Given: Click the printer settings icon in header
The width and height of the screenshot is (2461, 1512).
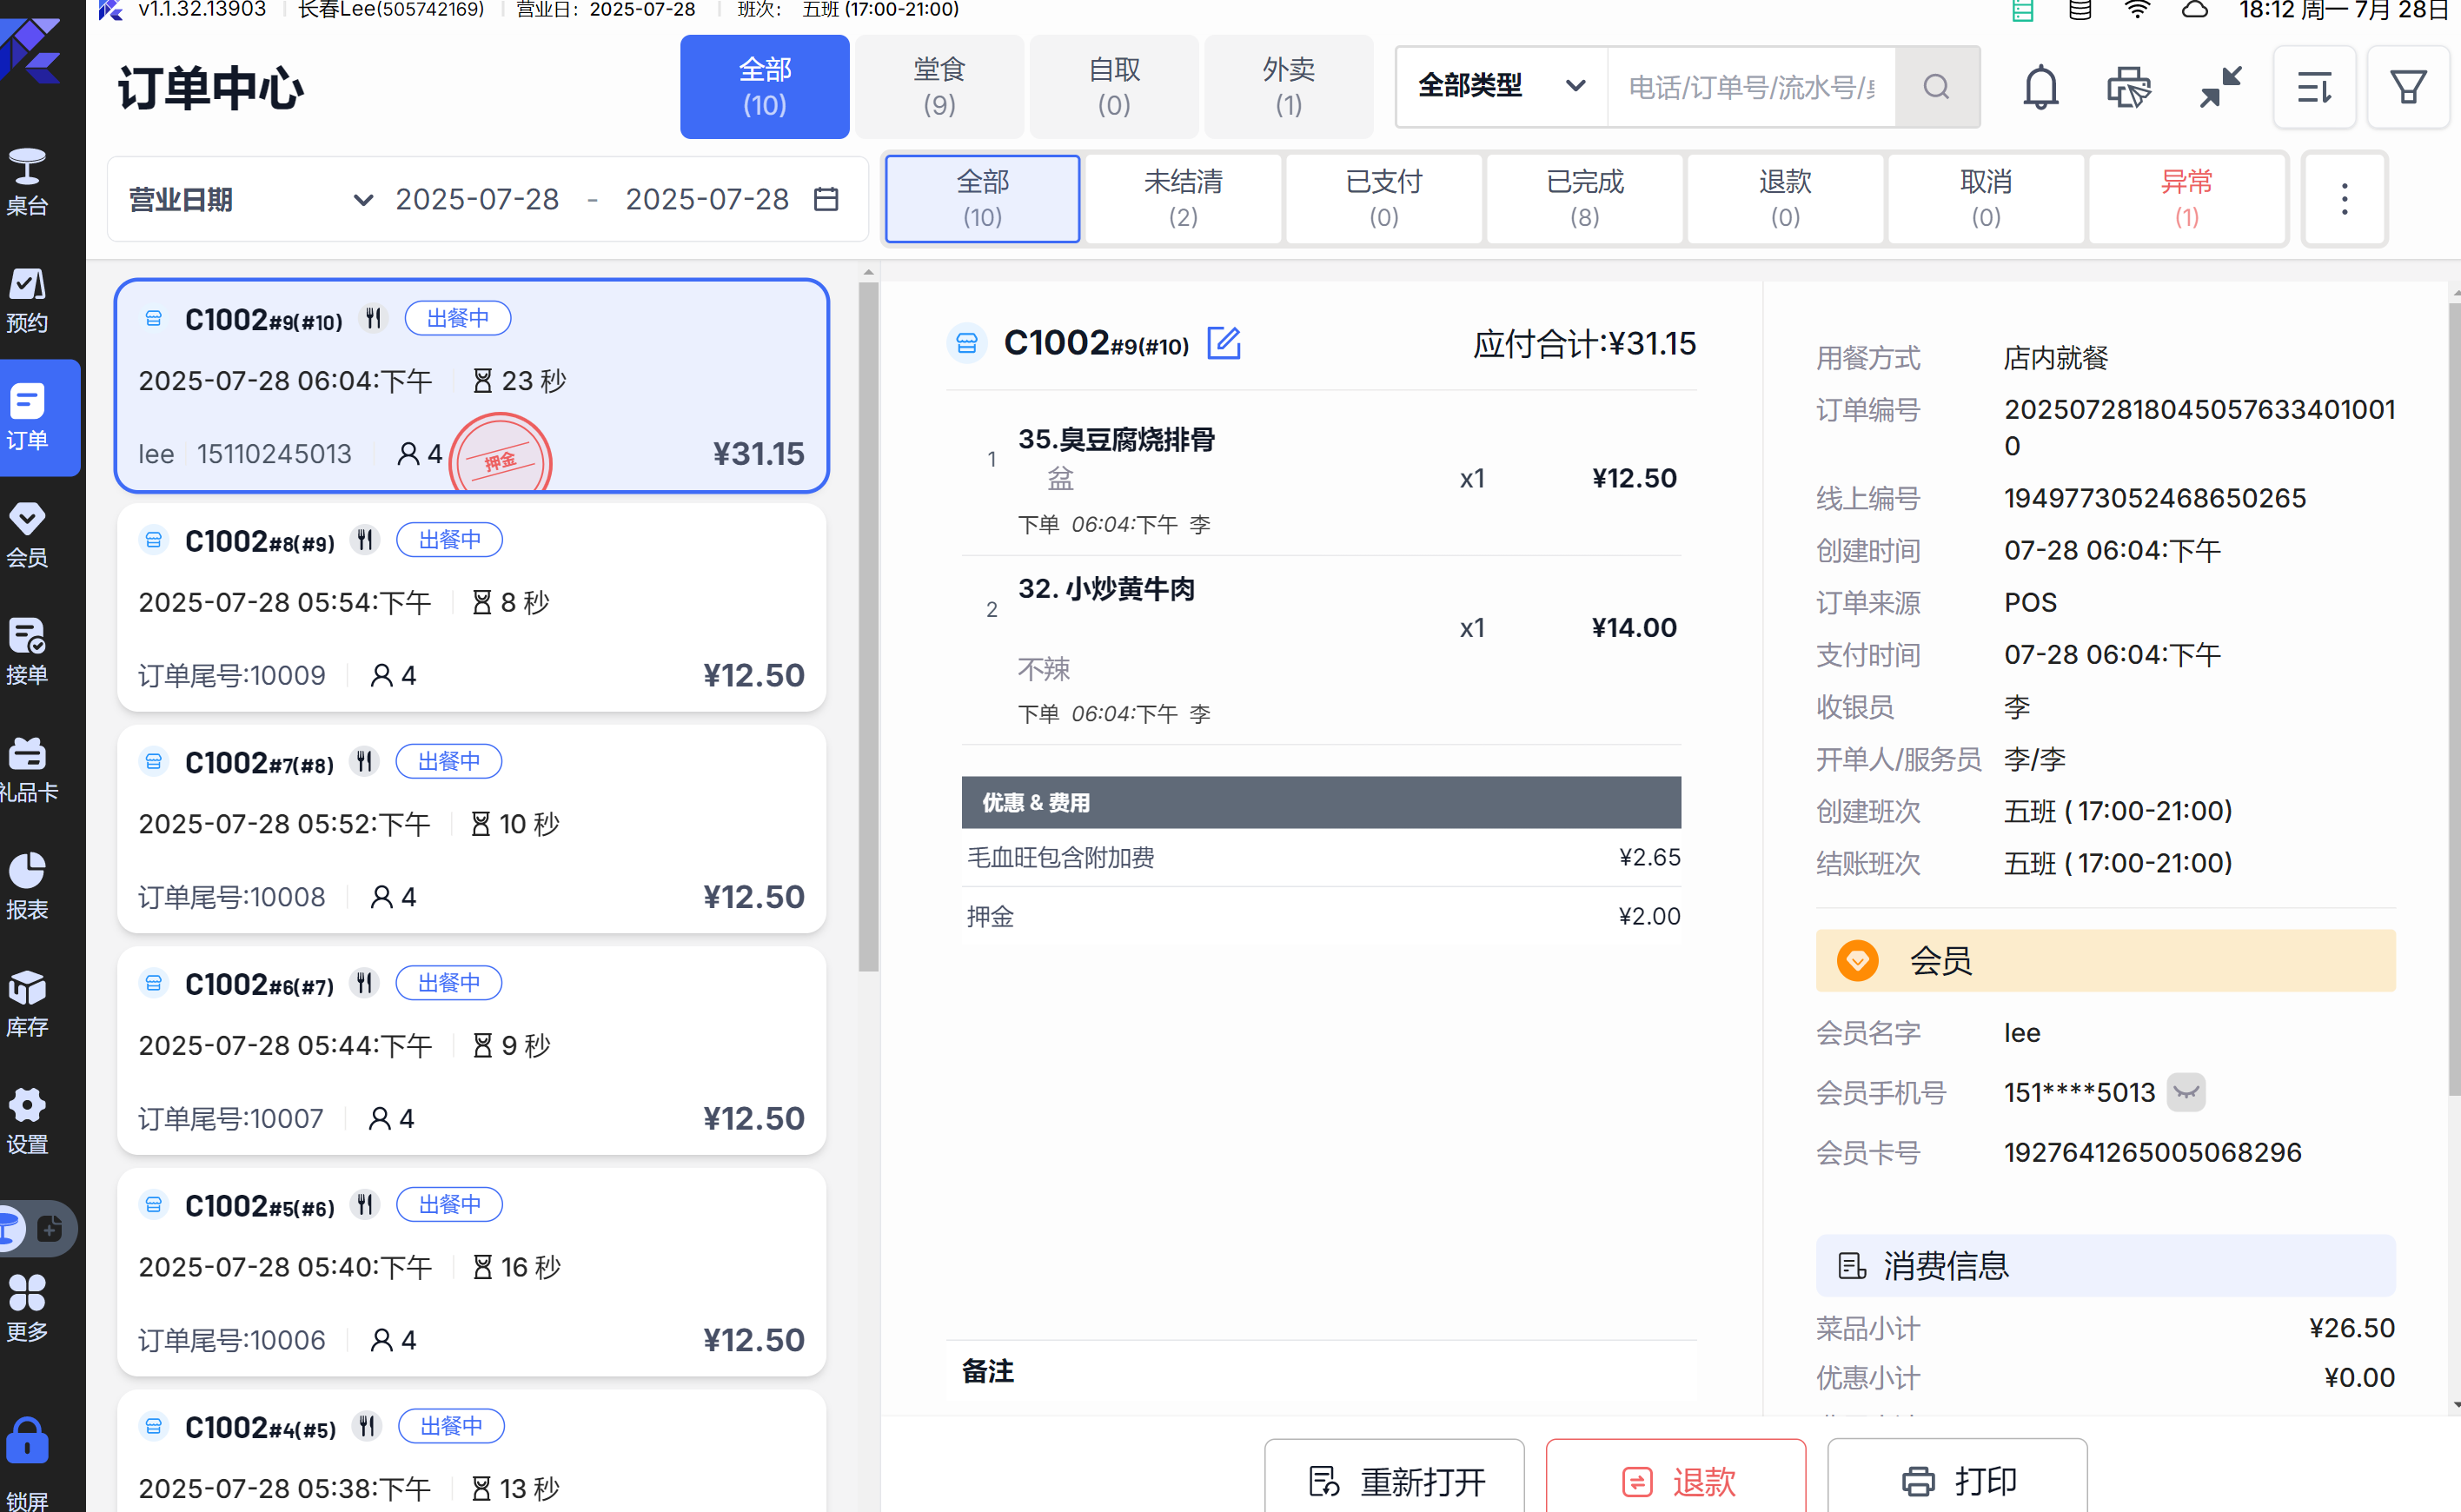Looking at the screenshot, I should coord(2129,88).
